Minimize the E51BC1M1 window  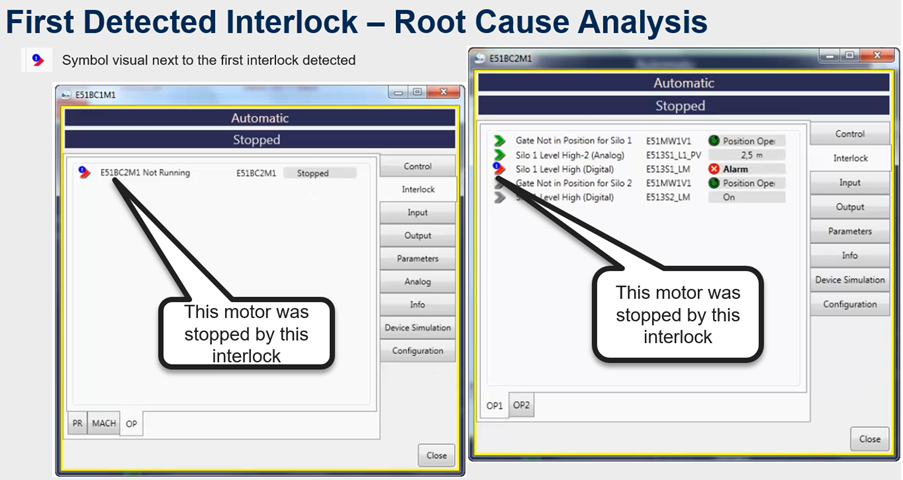(x=398, y=92)
